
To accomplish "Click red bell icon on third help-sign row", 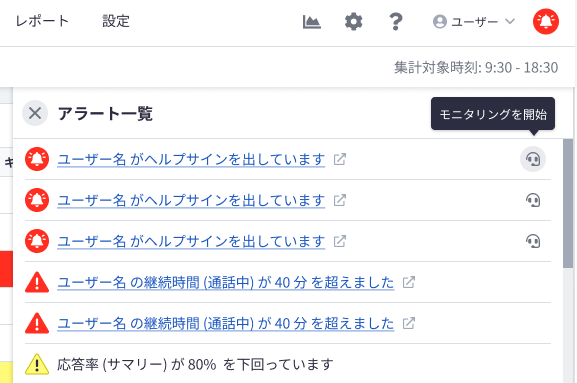I will (x=37, y=241).
